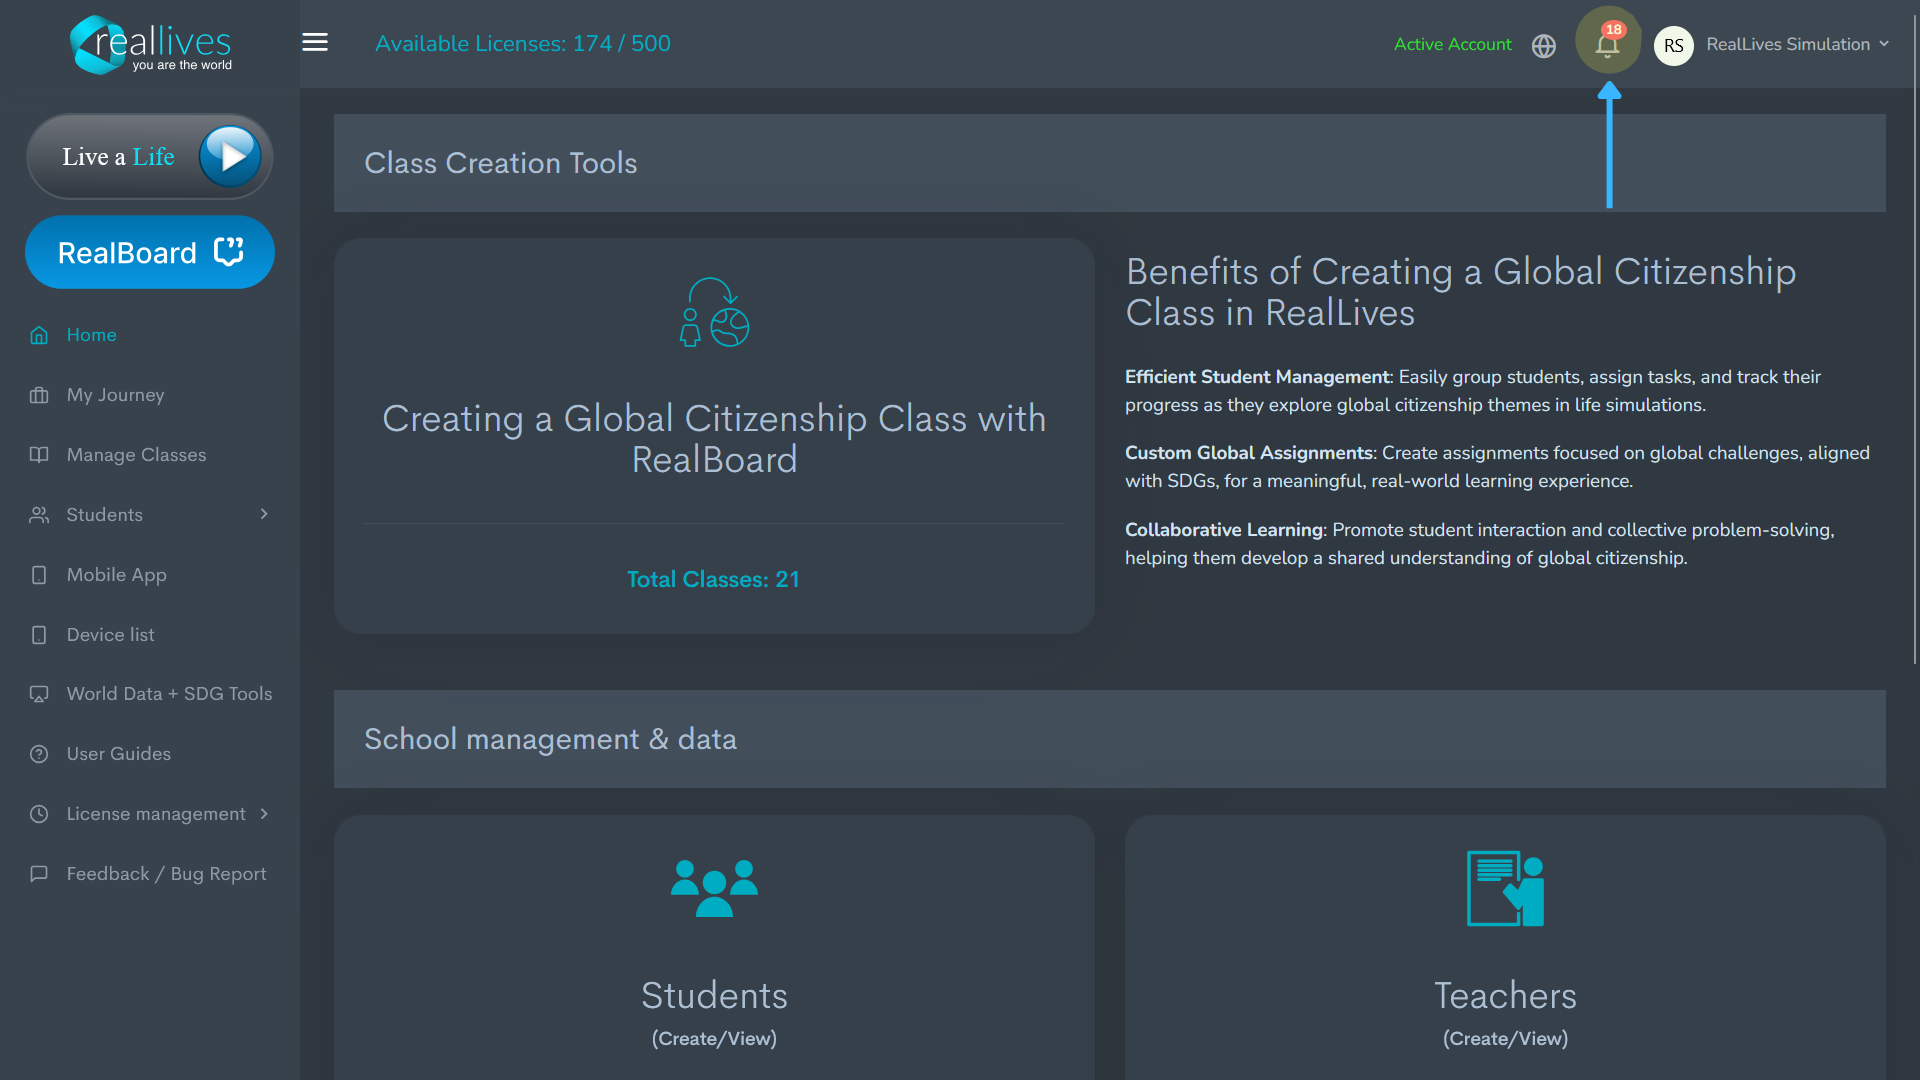Click the World Data + SDG Tools icon
1920x1080 pixels.
pos(39,694)
